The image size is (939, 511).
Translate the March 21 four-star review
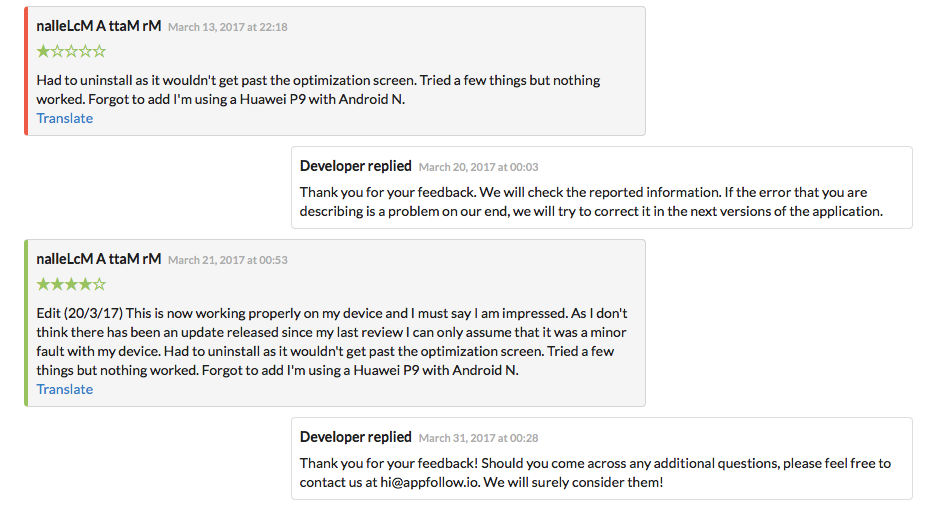(x=65, y=389)
